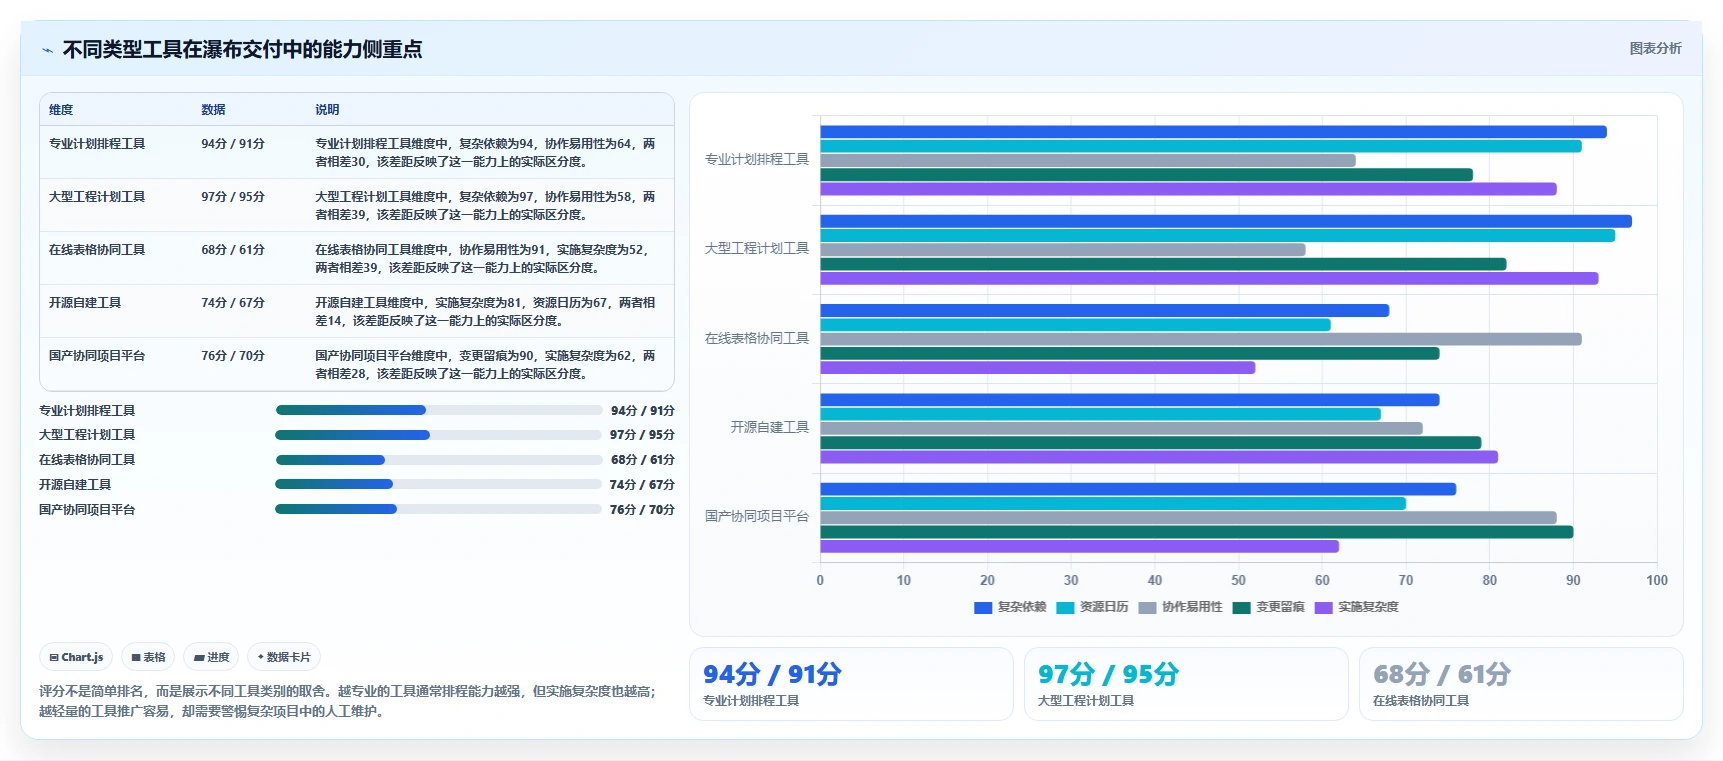Click the 说明 column header
This screenshot has height=761, width=1723.
327,110
